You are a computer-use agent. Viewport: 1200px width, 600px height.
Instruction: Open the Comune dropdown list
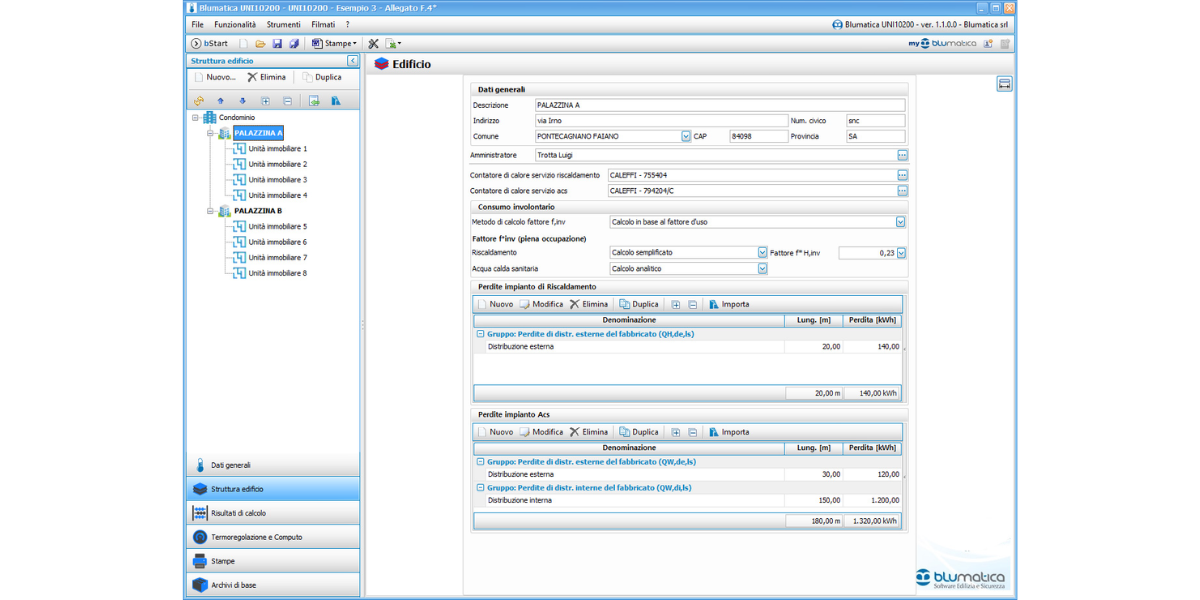(686, 136)
